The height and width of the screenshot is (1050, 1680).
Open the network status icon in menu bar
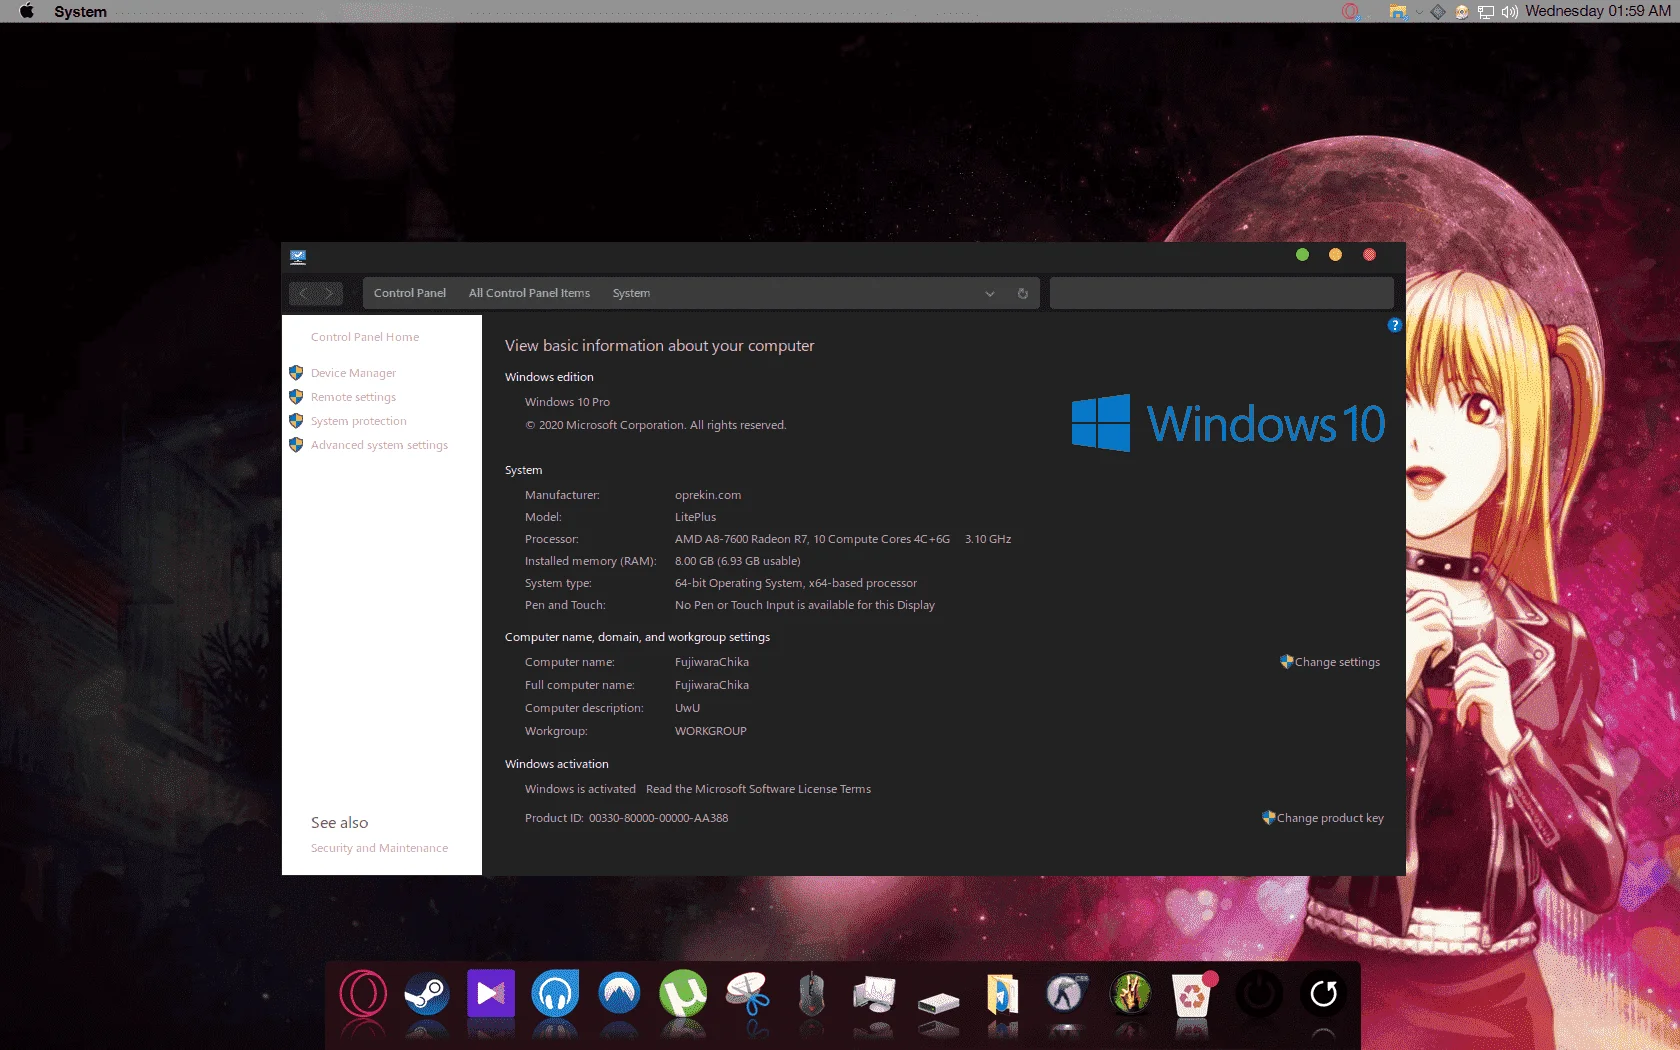tap(1486, 12)
